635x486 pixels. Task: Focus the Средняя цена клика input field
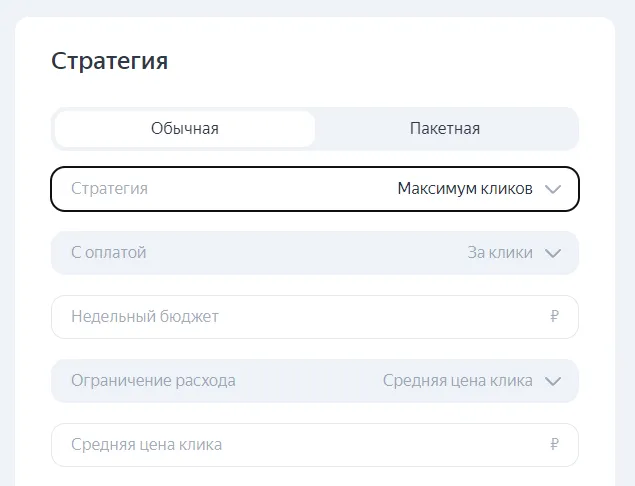click(x=315, y=445)
